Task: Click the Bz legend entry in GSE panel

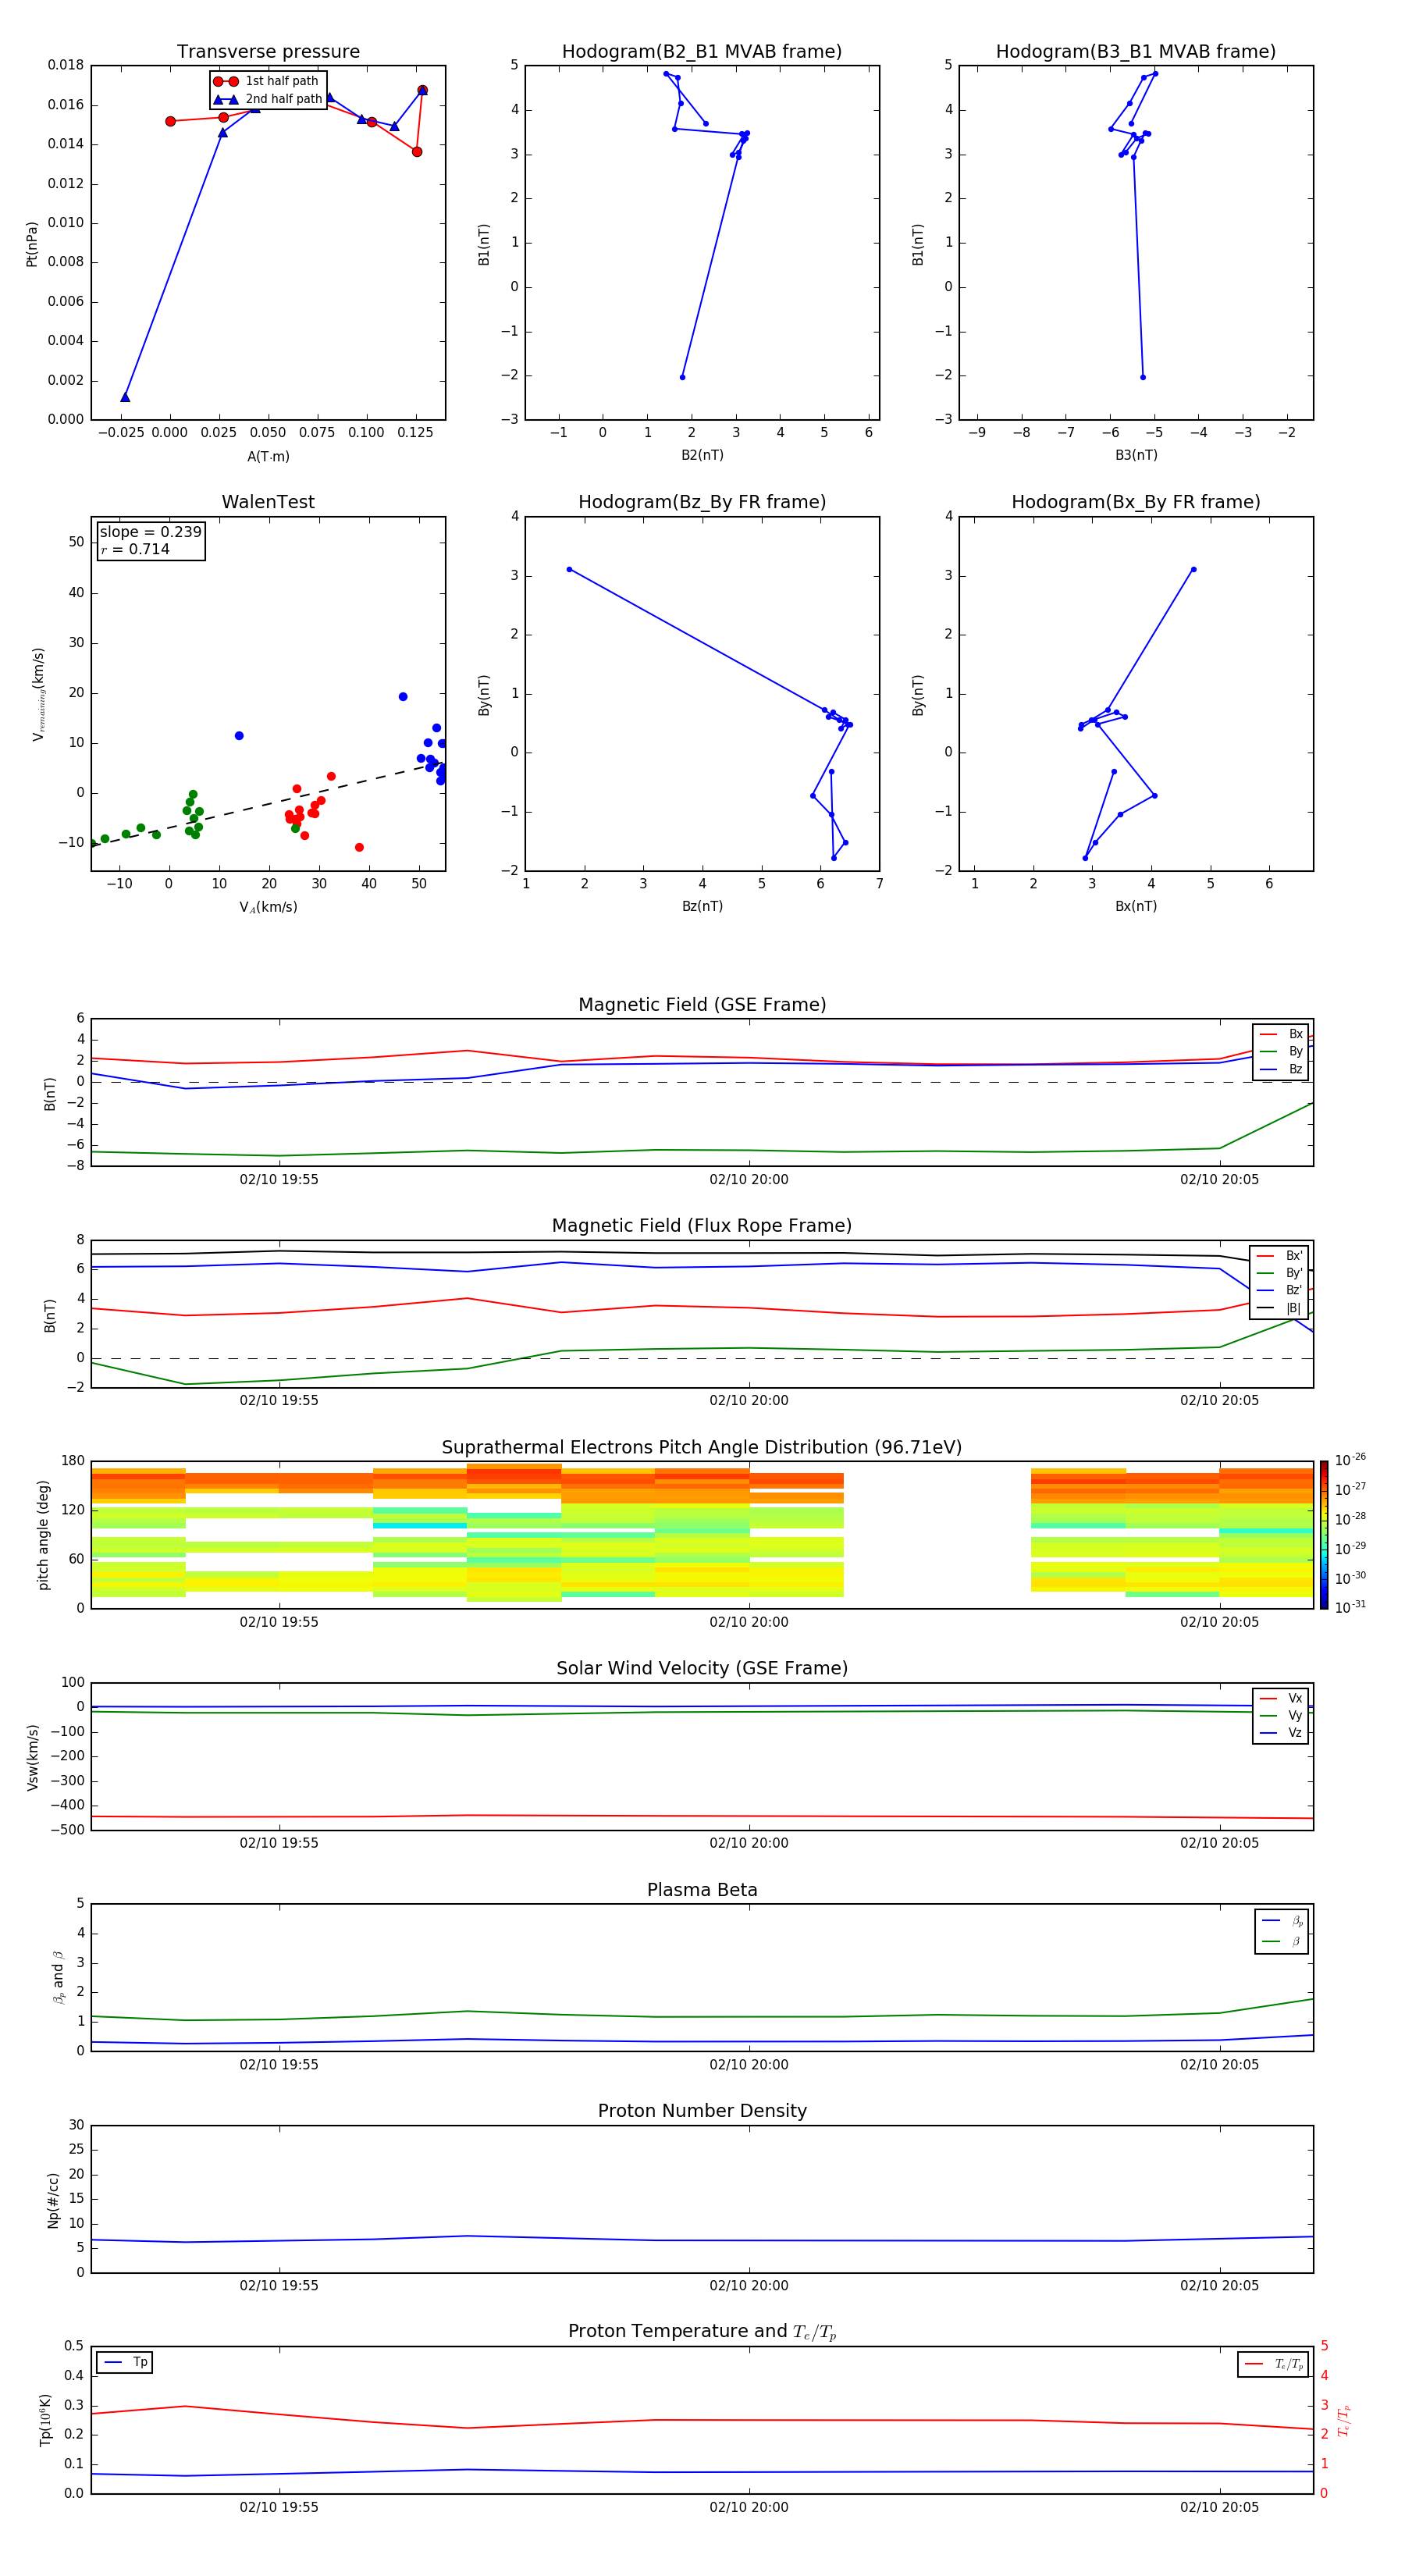Action: click(1281, 1069)
